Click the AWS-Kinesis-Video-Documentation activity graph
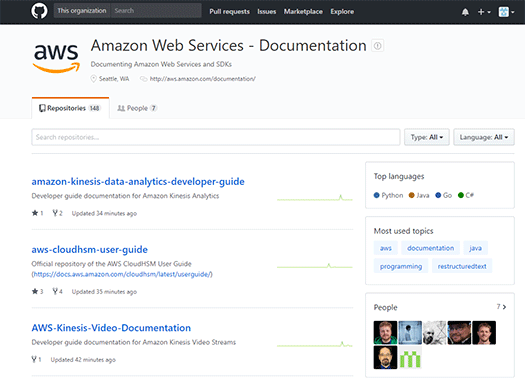 tap(315, 344)
